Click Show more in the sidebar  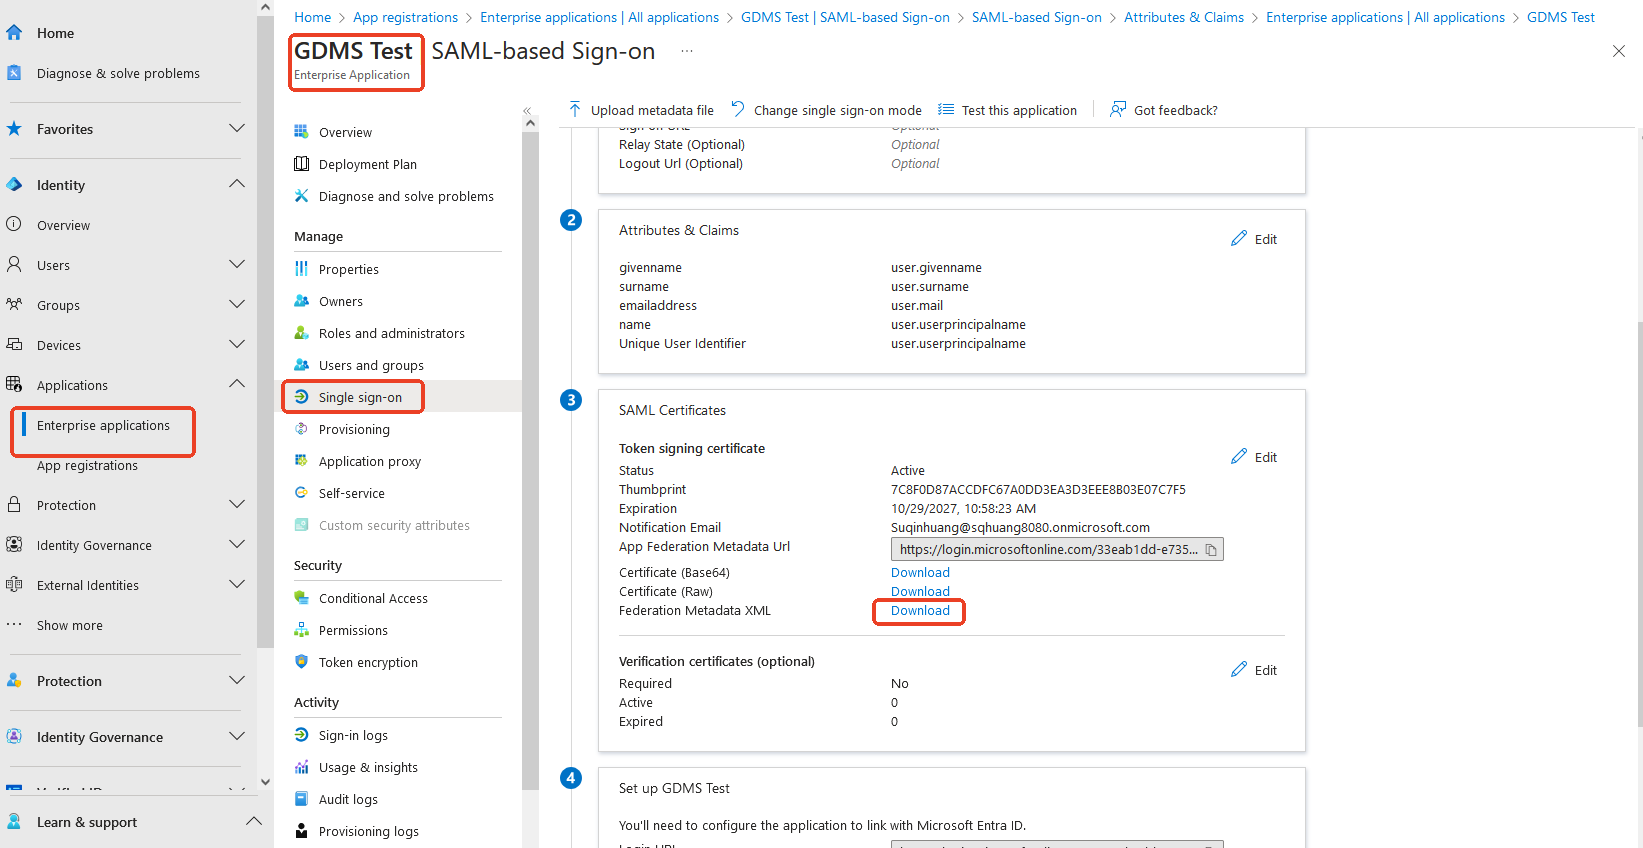point(70,625)
